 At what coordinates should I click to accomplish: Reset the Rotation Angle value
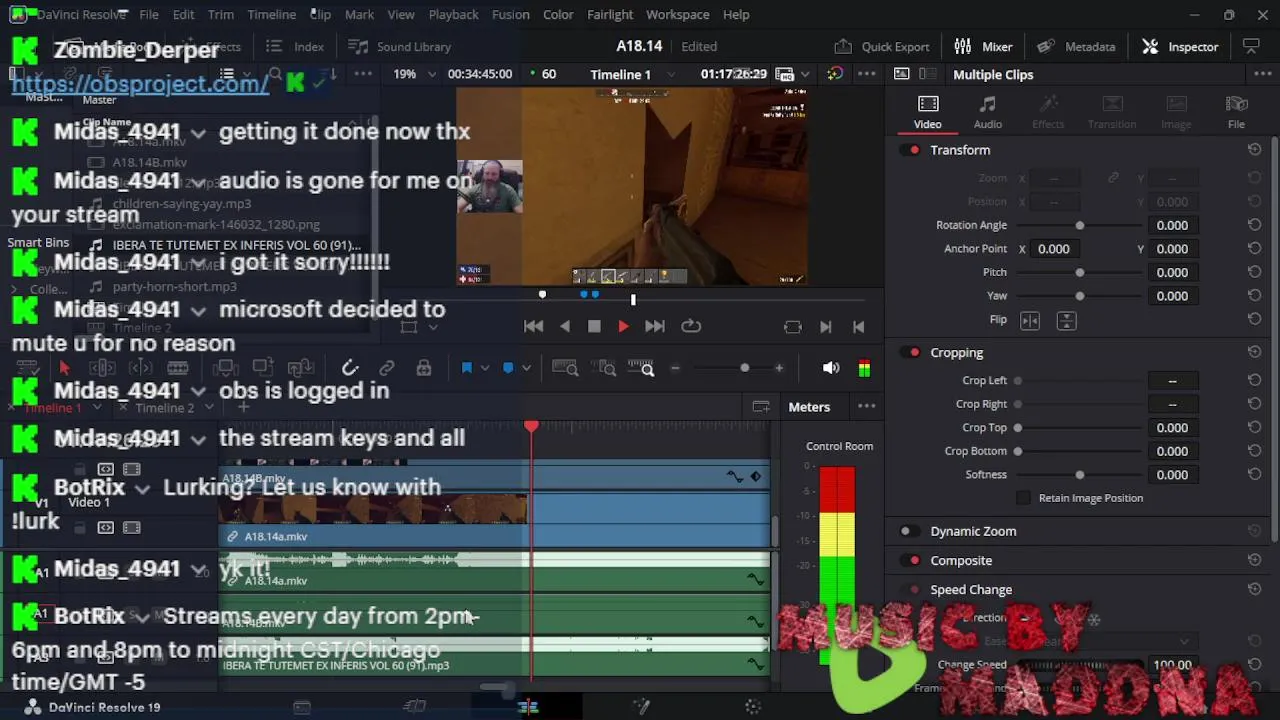click(1254, 226)
